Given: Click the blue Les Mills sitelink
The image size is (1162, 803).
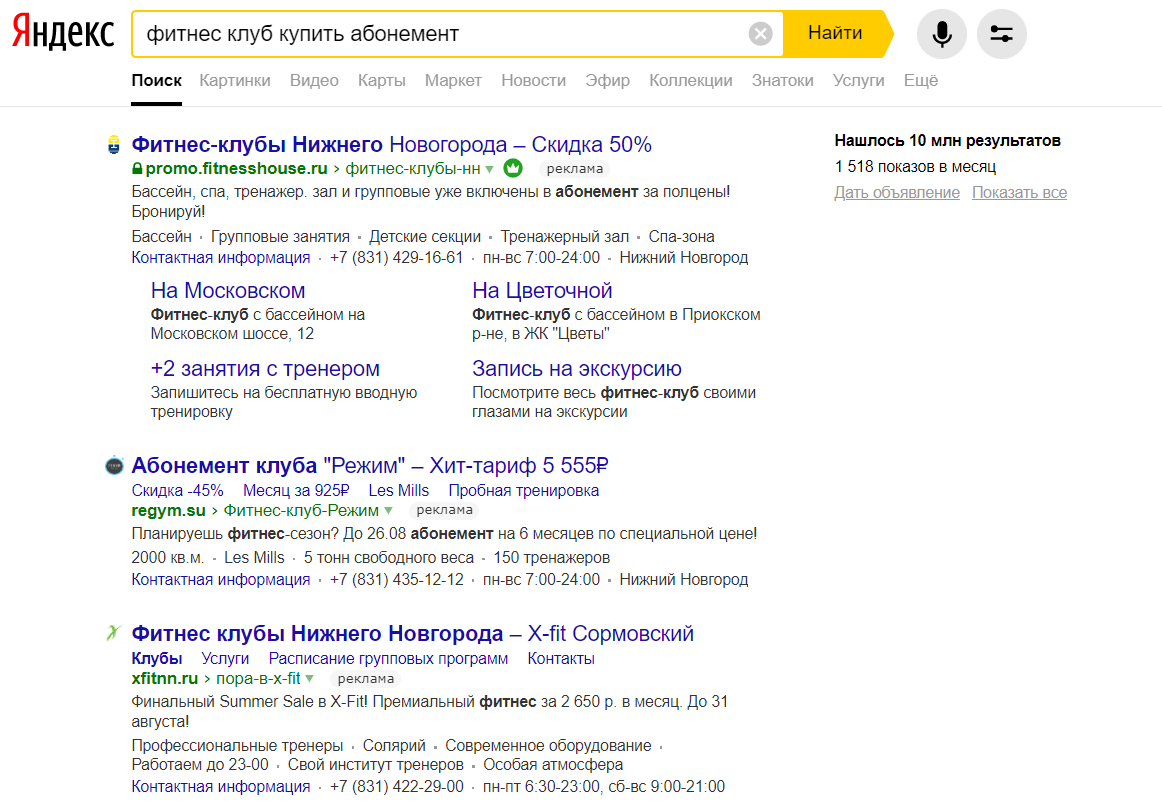Looking at the screenshot, I should [399, 490].
